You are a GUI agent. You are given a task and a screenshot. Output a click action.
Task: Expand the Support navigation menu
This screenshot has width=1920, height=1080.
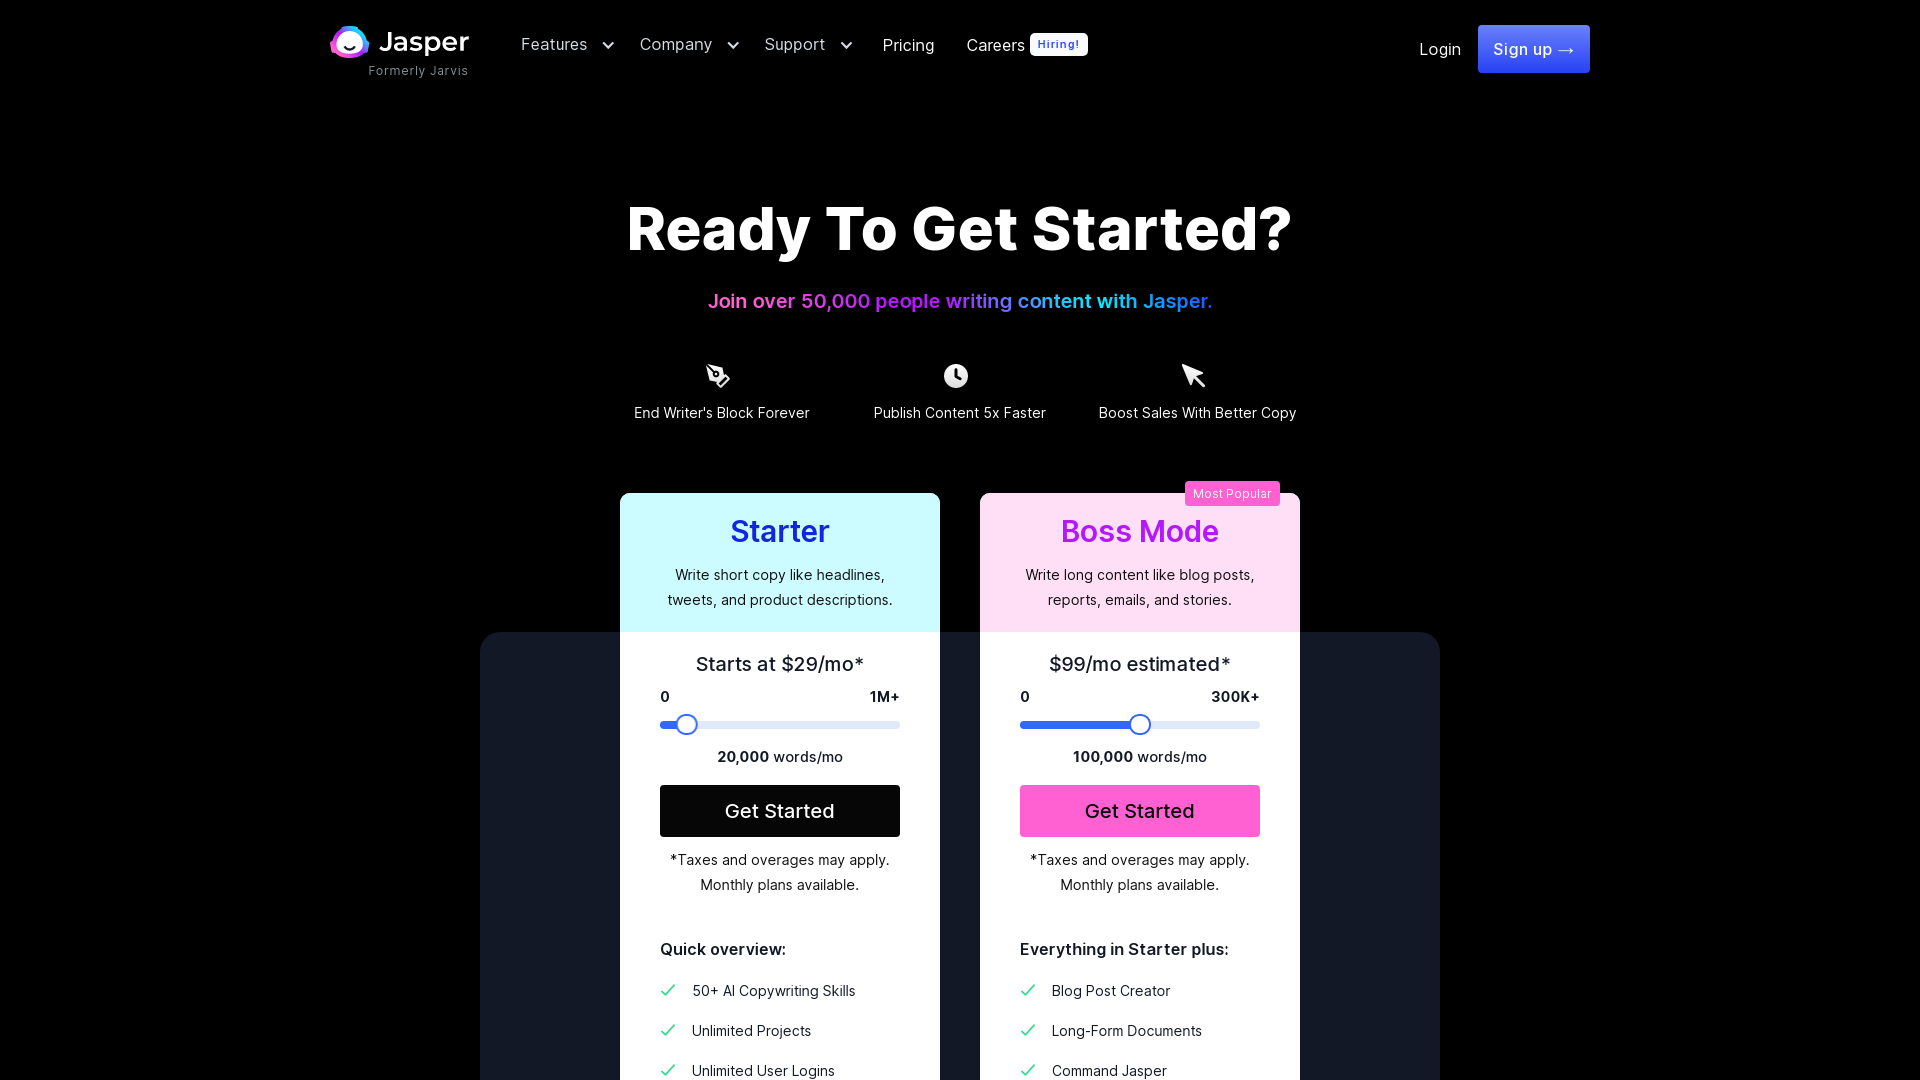click(808, 45)
